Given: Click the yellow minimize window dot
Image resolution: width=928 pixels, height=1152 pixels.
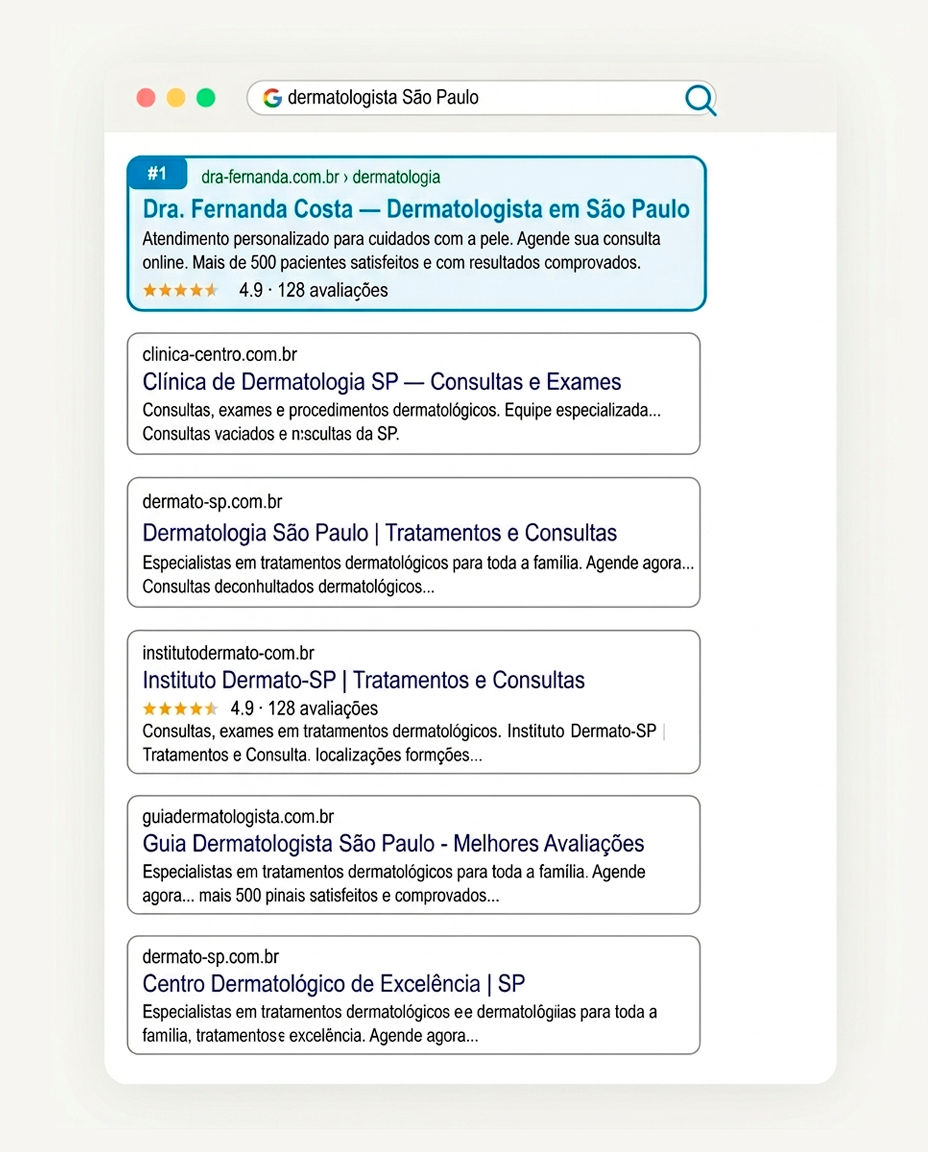Looking at the screenshot, I should 176,98.
